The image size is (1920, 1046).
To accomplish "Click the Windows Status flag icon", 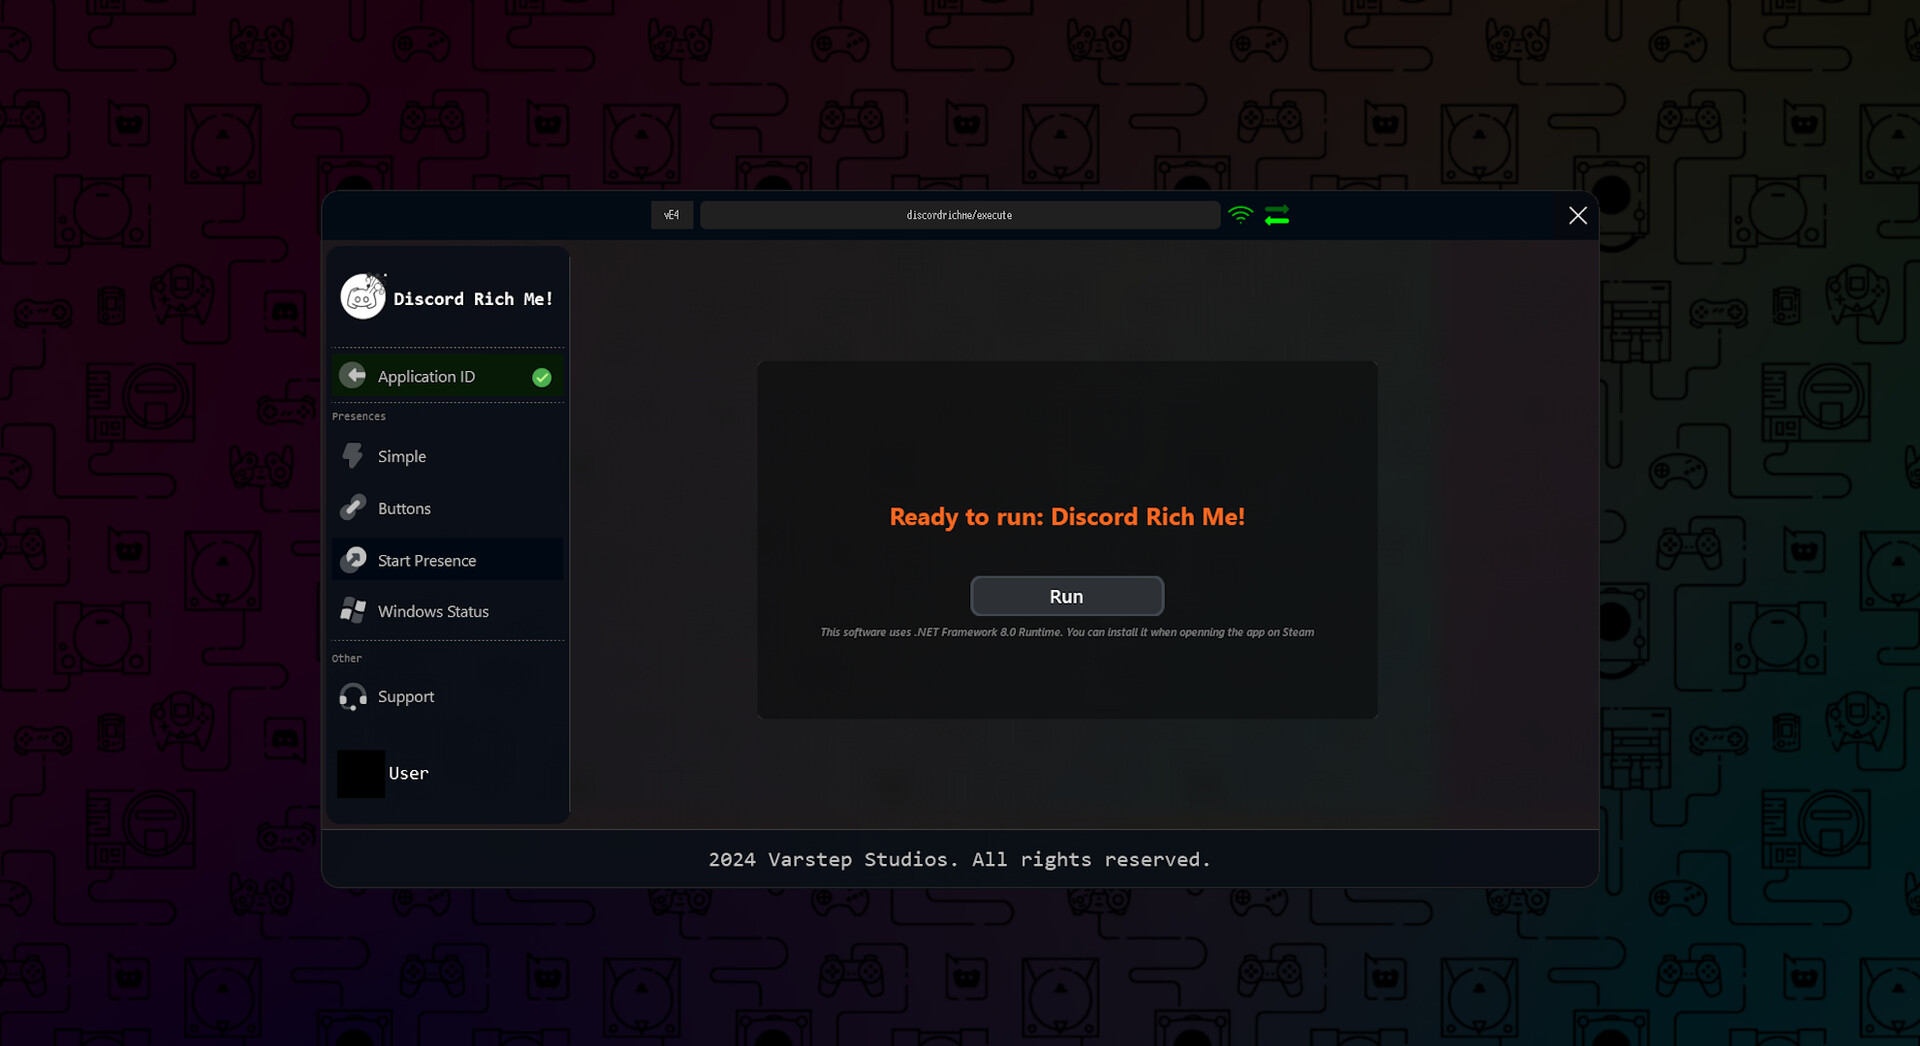I will 353,610.
